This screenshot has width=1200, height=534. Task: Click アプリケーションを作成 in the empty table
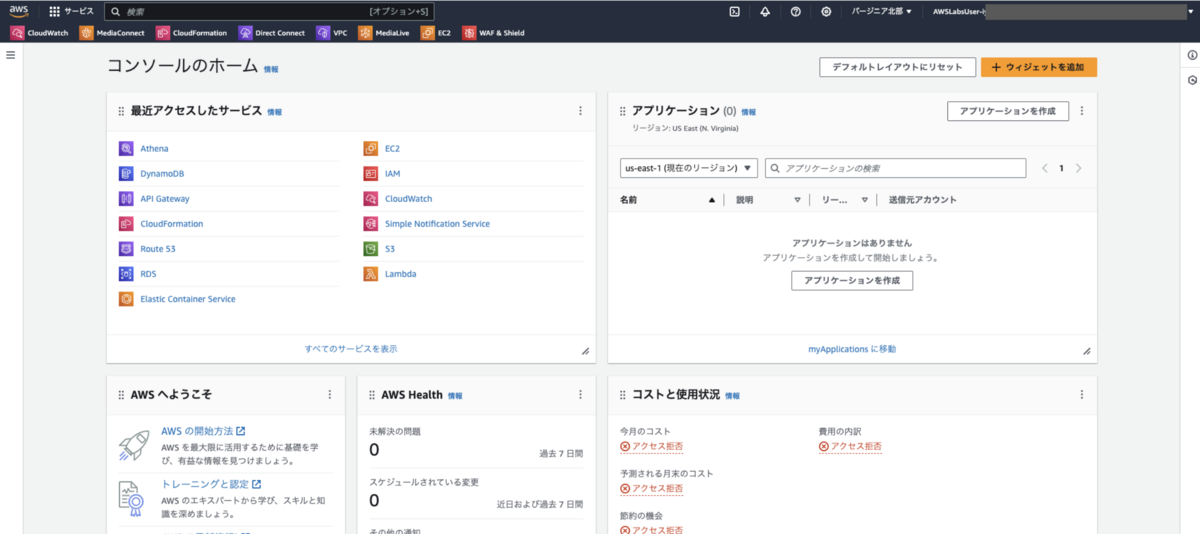pos(852,281)
